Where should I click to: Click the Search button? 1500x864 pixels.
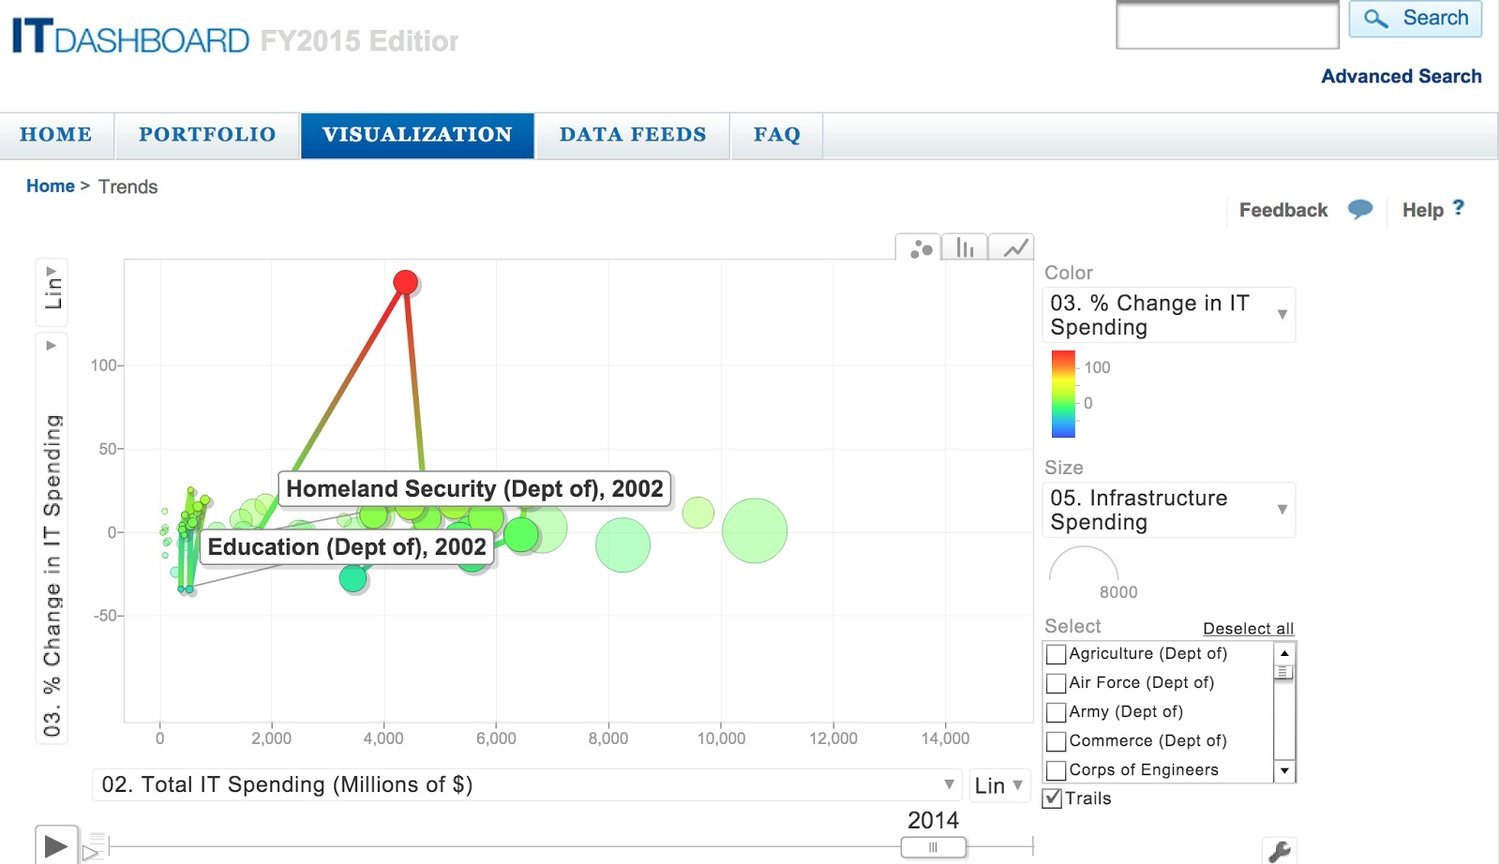(x=1415, y=18)
